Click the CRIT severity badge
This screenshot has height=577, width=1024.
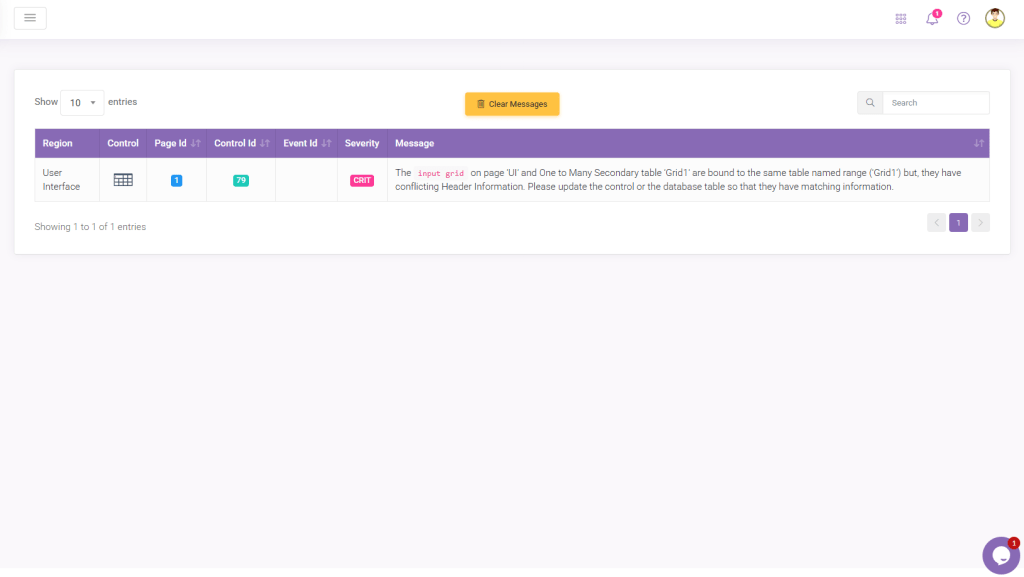[x=362, y=180]
